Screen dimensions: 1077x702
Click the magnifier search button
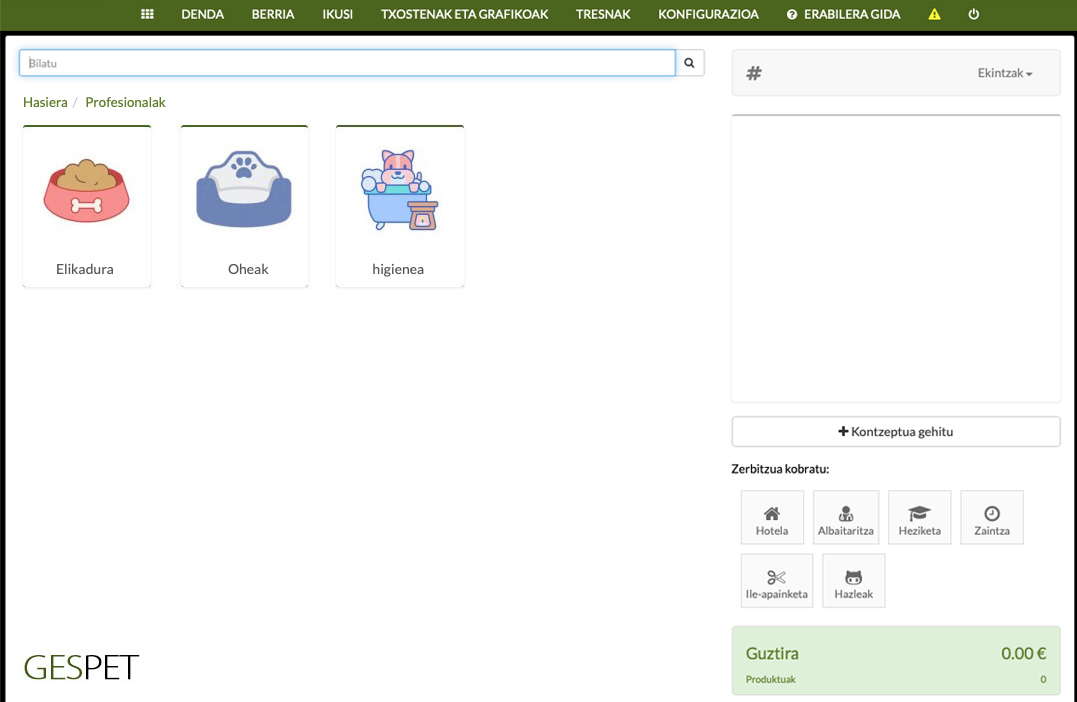click(690, 63)
